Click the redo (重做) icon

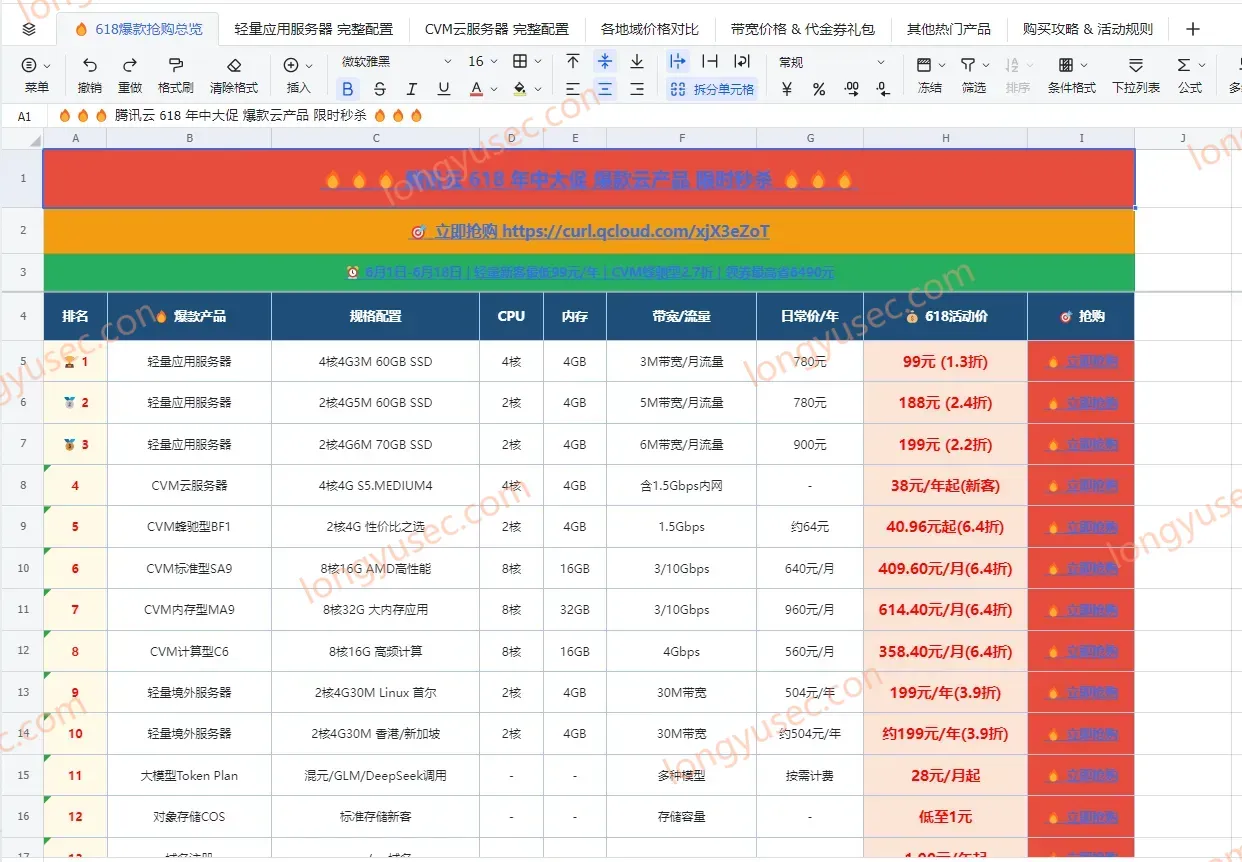coord(130,65)
